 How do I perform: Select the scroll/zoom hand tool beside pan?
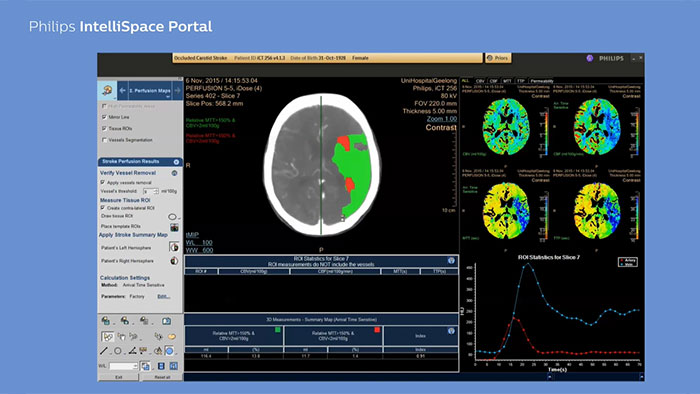click(133, 336)
